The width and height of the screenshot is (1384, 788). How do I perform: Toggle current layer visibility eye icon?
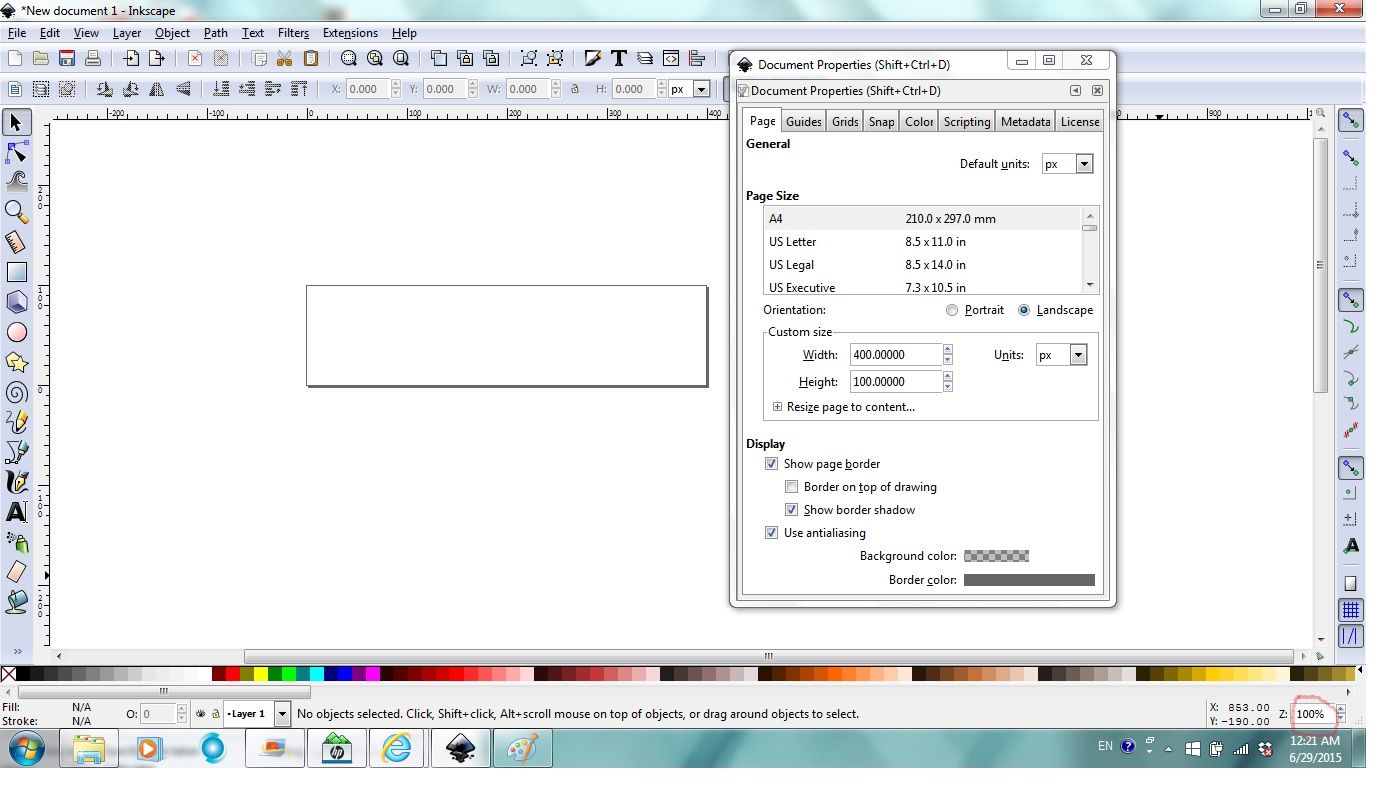(x=201, y=714)
